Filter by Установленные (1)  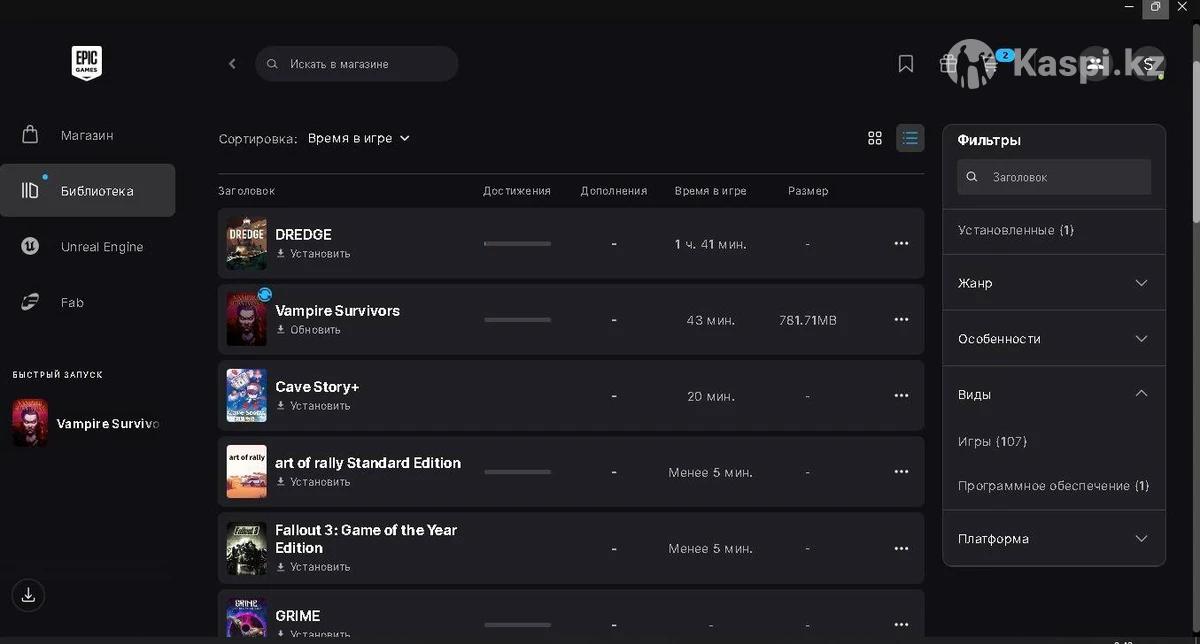(x=1015, y=230)
